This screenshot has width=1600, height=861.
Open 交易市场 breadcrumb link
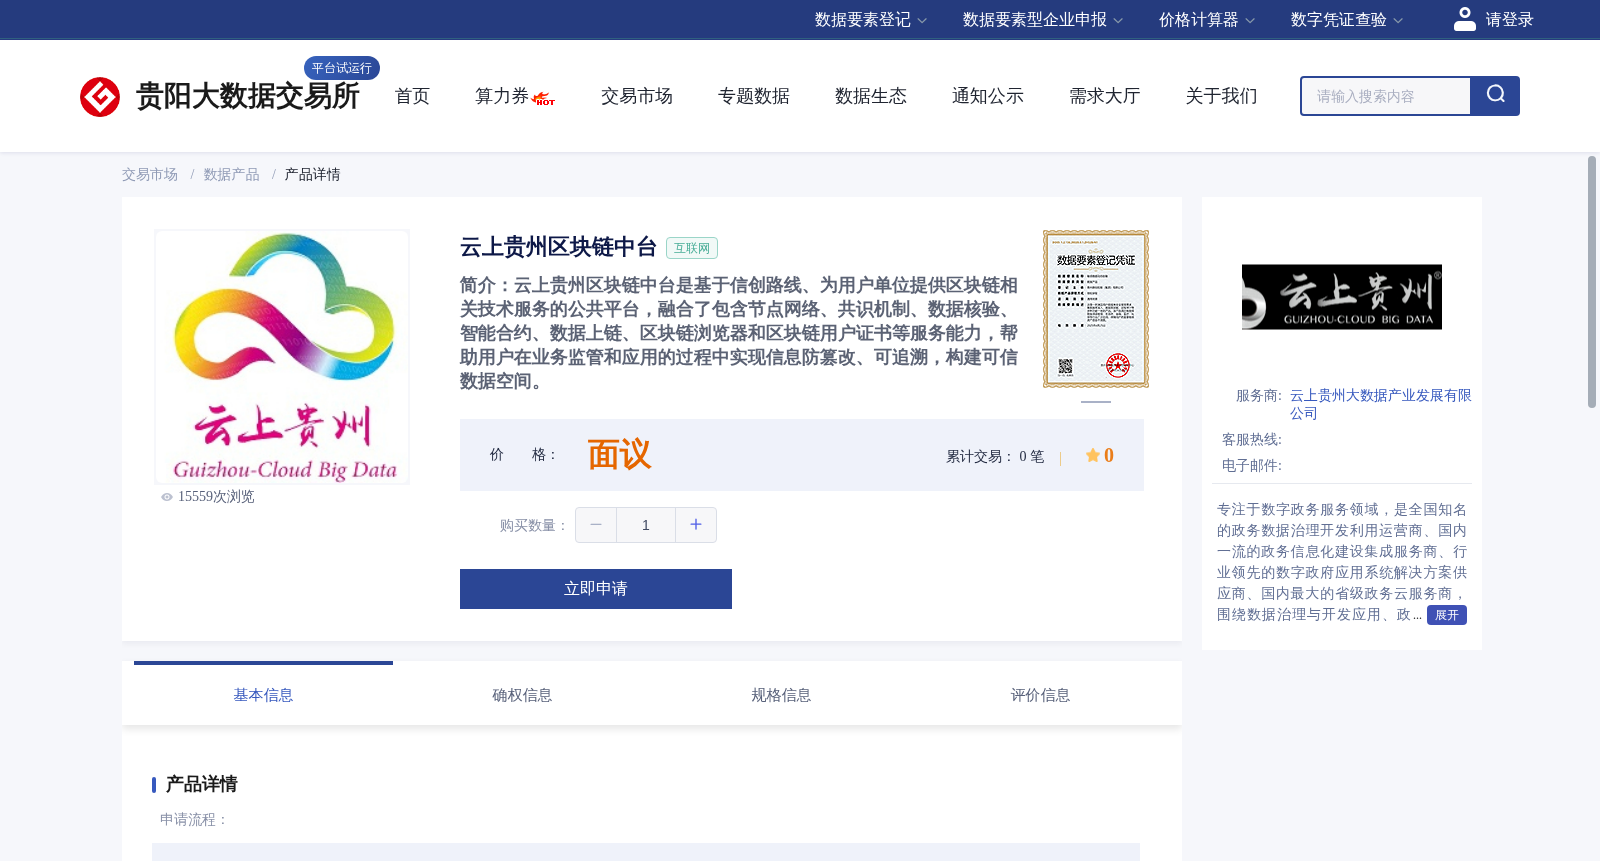[150, 175]
